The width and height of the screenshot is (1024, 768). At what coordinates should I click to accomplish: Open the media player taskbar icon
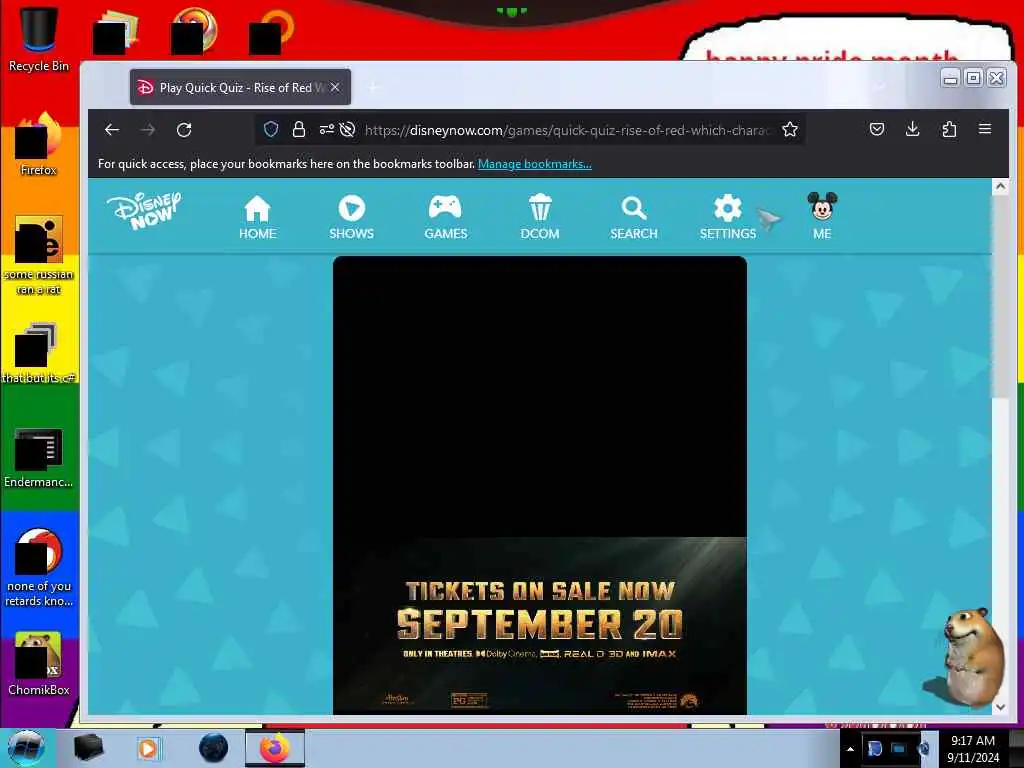pos(148,748)
